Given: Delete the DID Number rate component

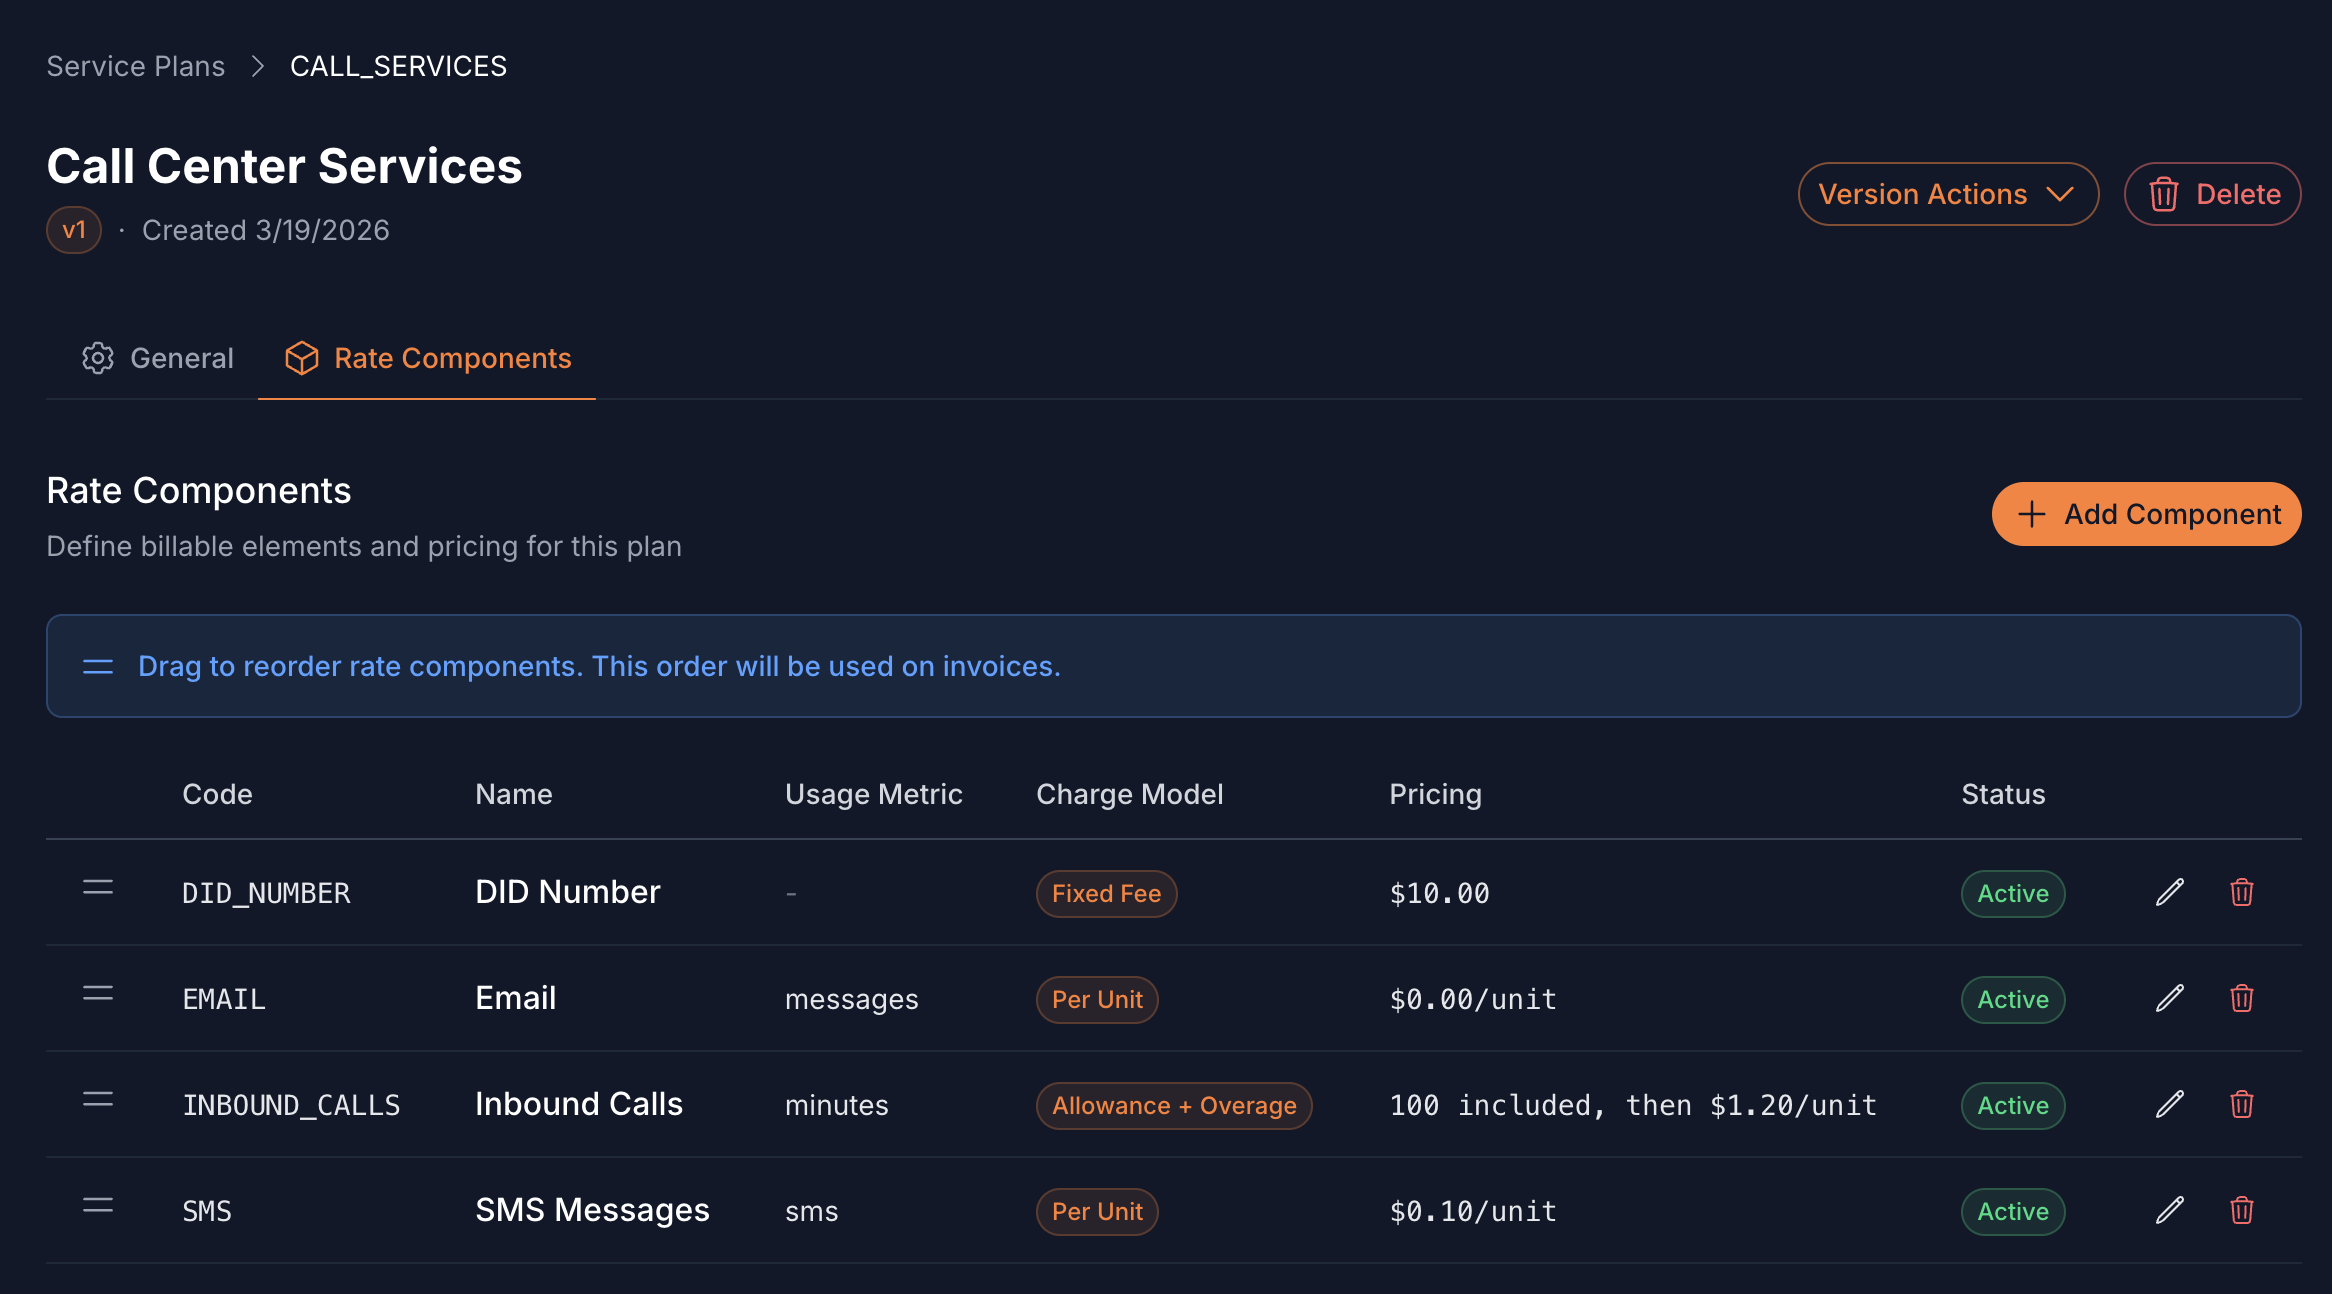Looking at the screenshot, I should pos(2241,892).
